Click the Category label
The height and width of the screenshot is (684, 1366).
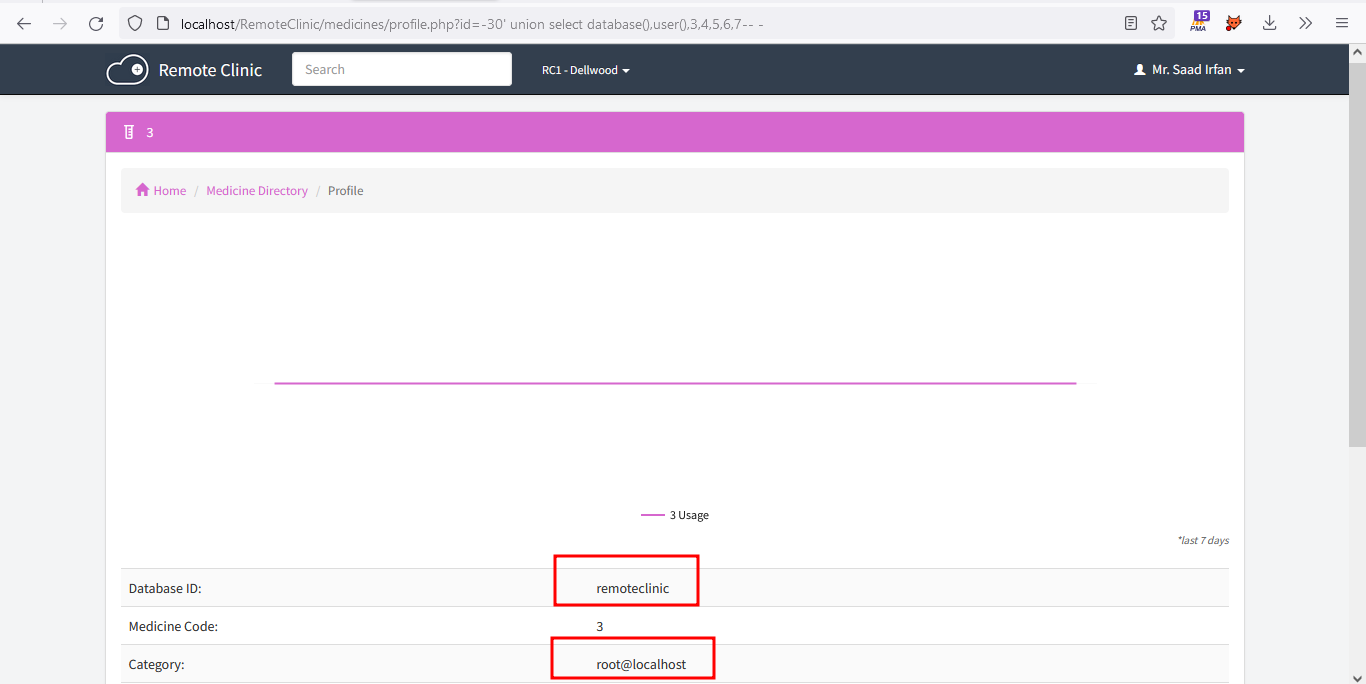click(x=157, y=664)
